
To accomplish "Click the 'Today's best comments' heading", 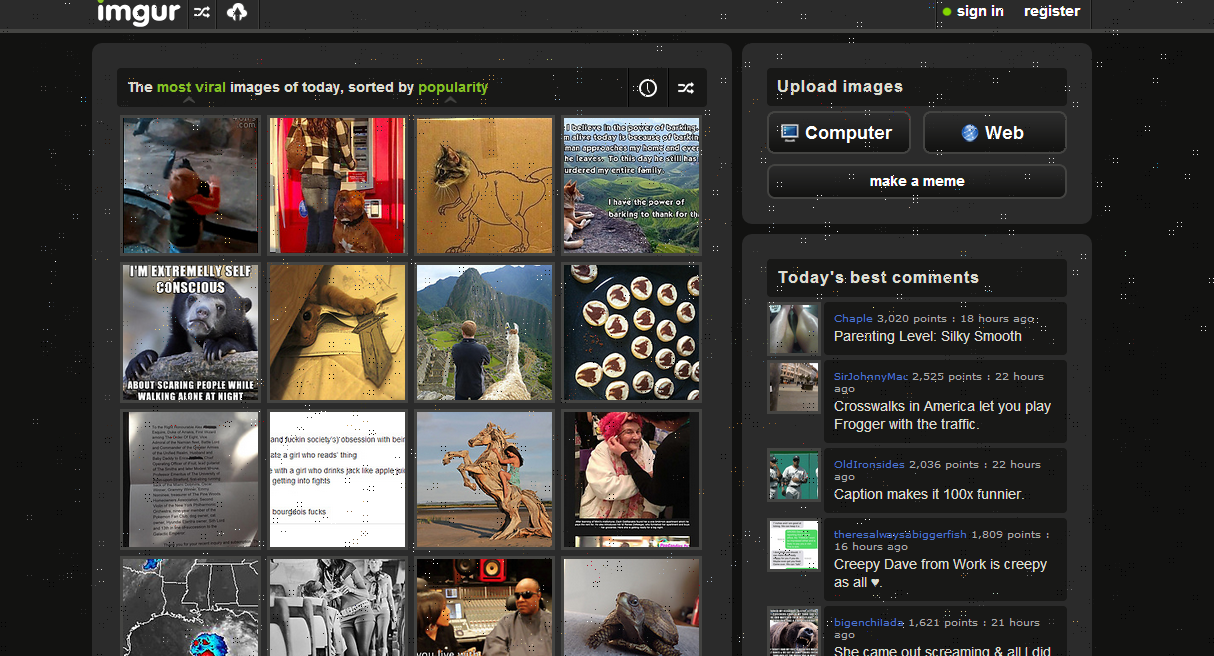I will pos(878,277).
